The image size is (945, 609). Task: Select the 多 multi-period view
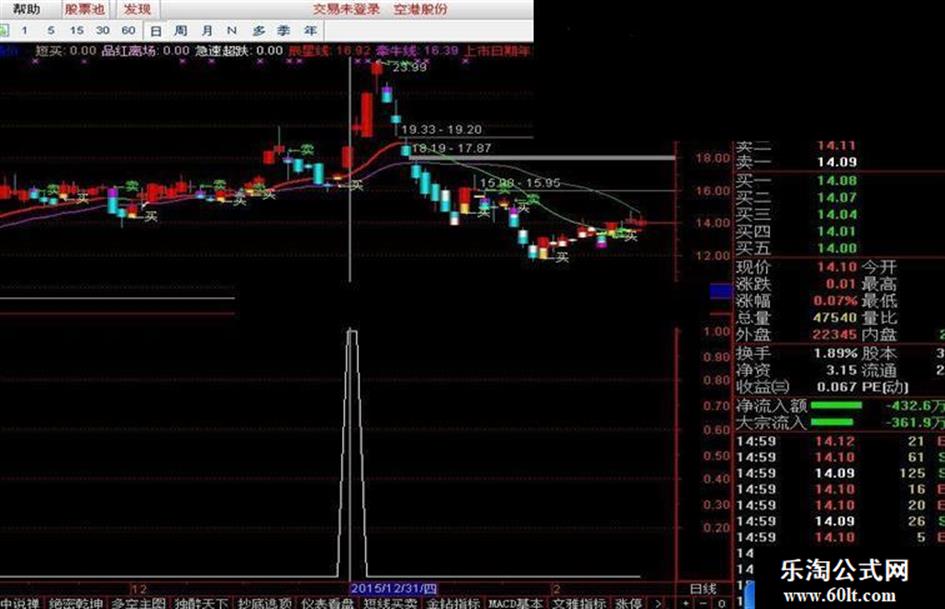coord(259,30)
